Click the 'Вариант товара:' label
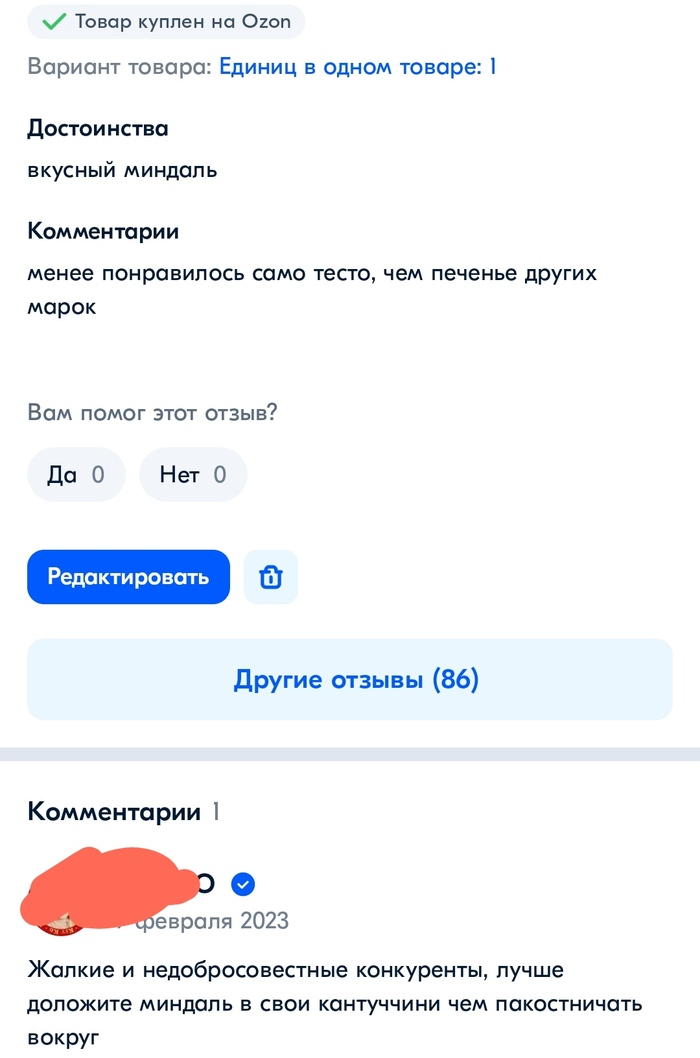 pyautogui.click(x=120, y=68)
